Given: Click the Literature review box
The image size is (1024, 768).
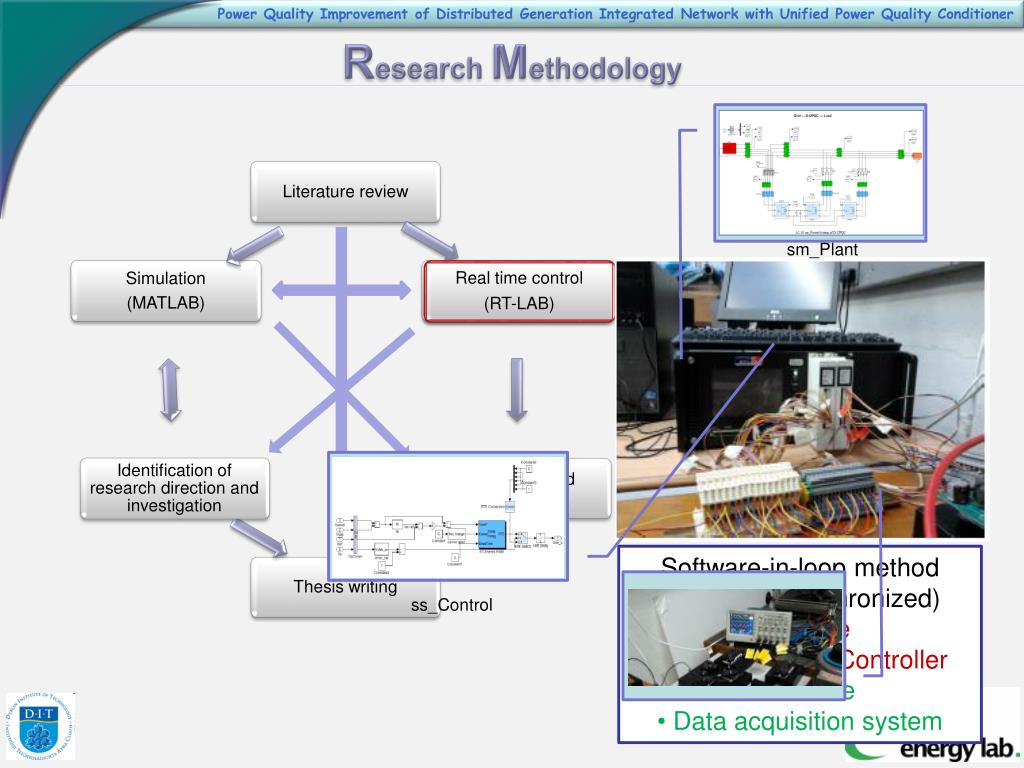Looking at the screenshot, I should point(345,192).
